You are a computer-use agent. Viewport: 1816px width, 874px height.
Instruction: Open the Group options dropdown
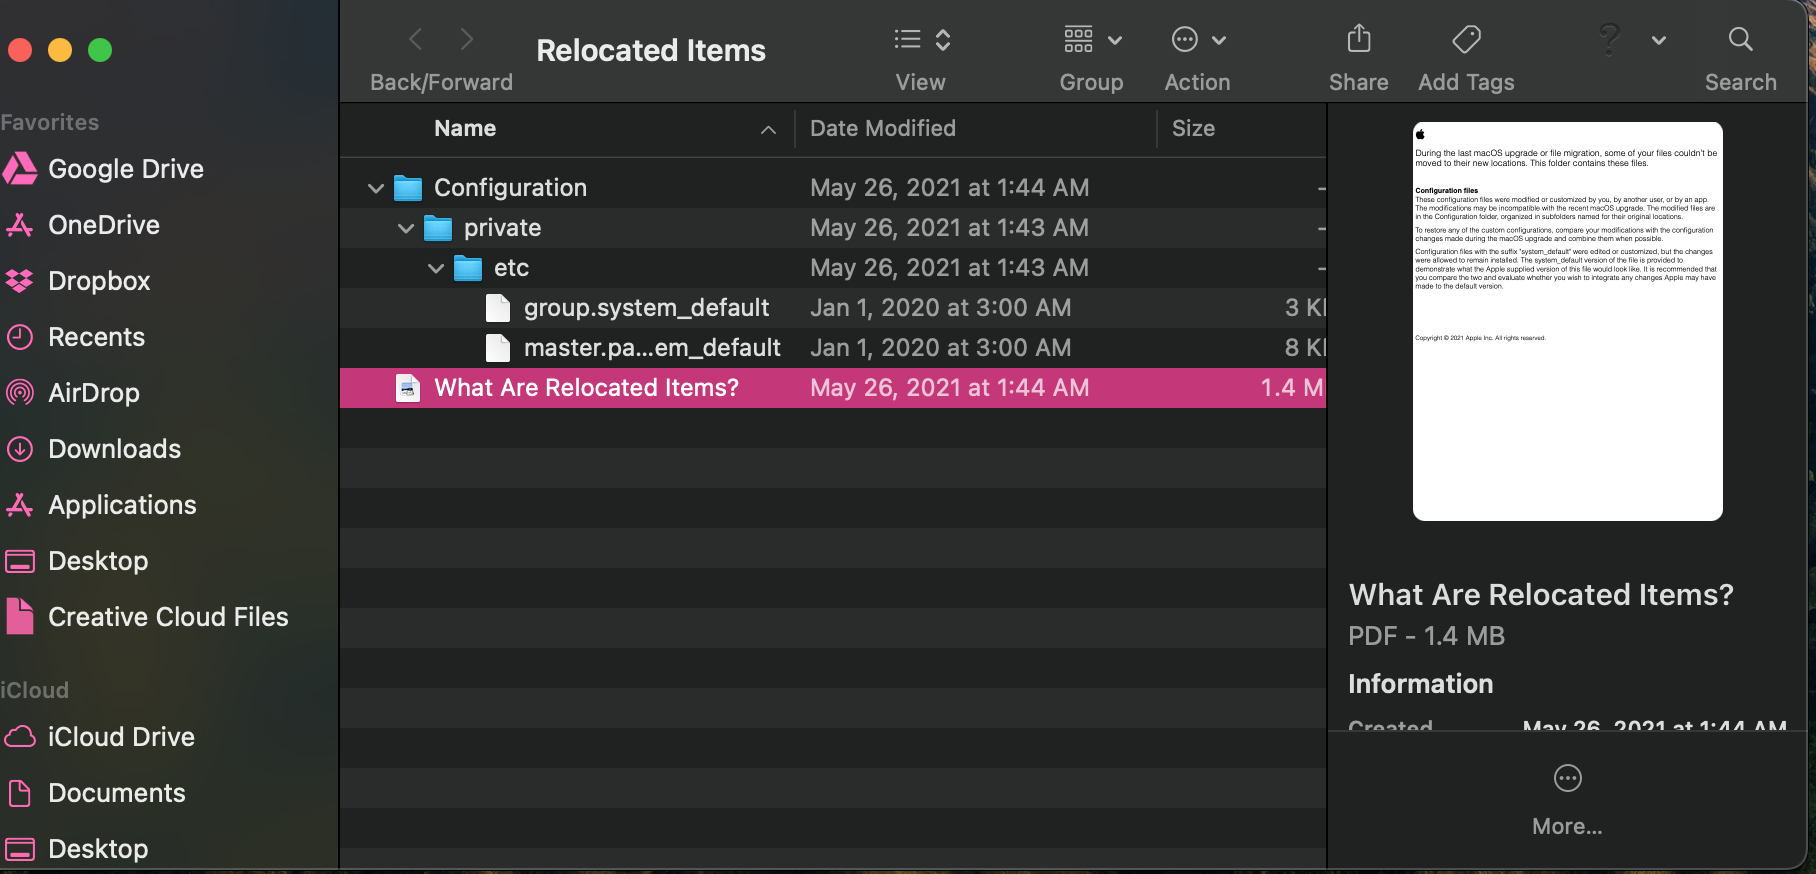[x=1091, y=40]
